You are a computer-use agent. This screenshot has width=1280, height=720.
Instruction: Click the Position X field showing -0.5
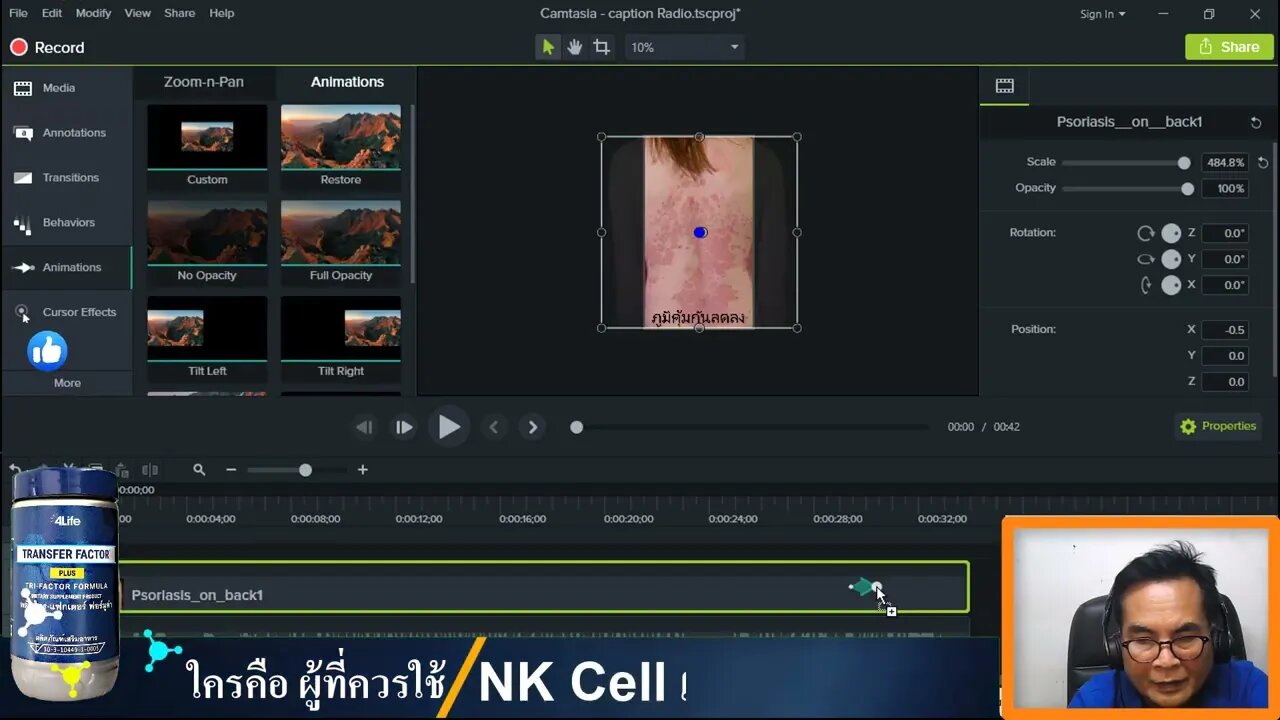point(1225,330)
